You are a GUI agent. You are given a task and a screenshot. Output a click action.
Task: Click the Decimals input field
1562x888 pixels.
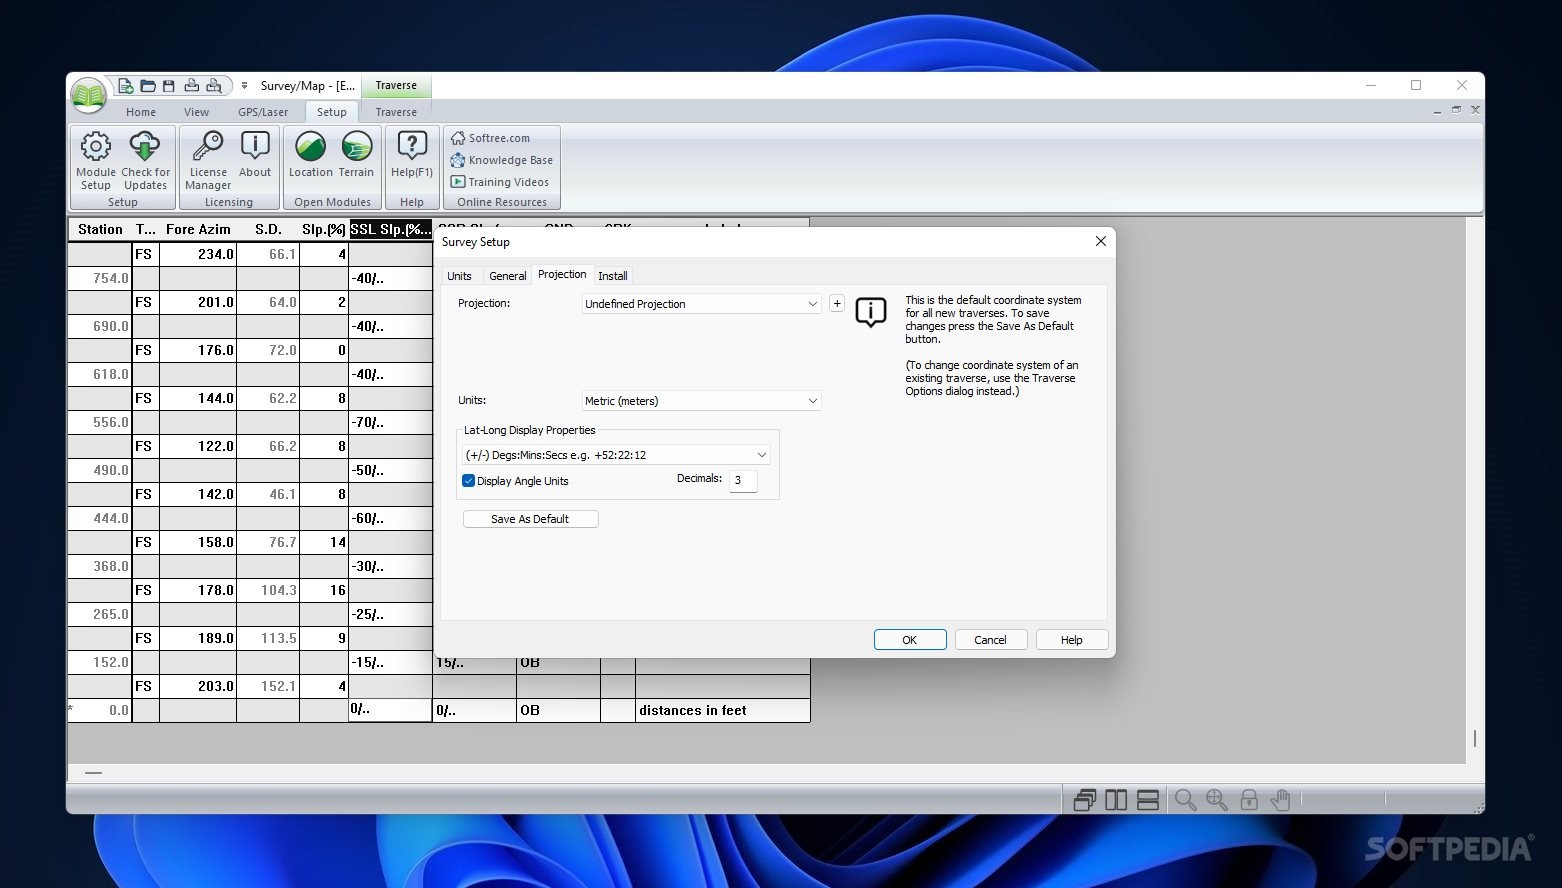coord(743,480)
